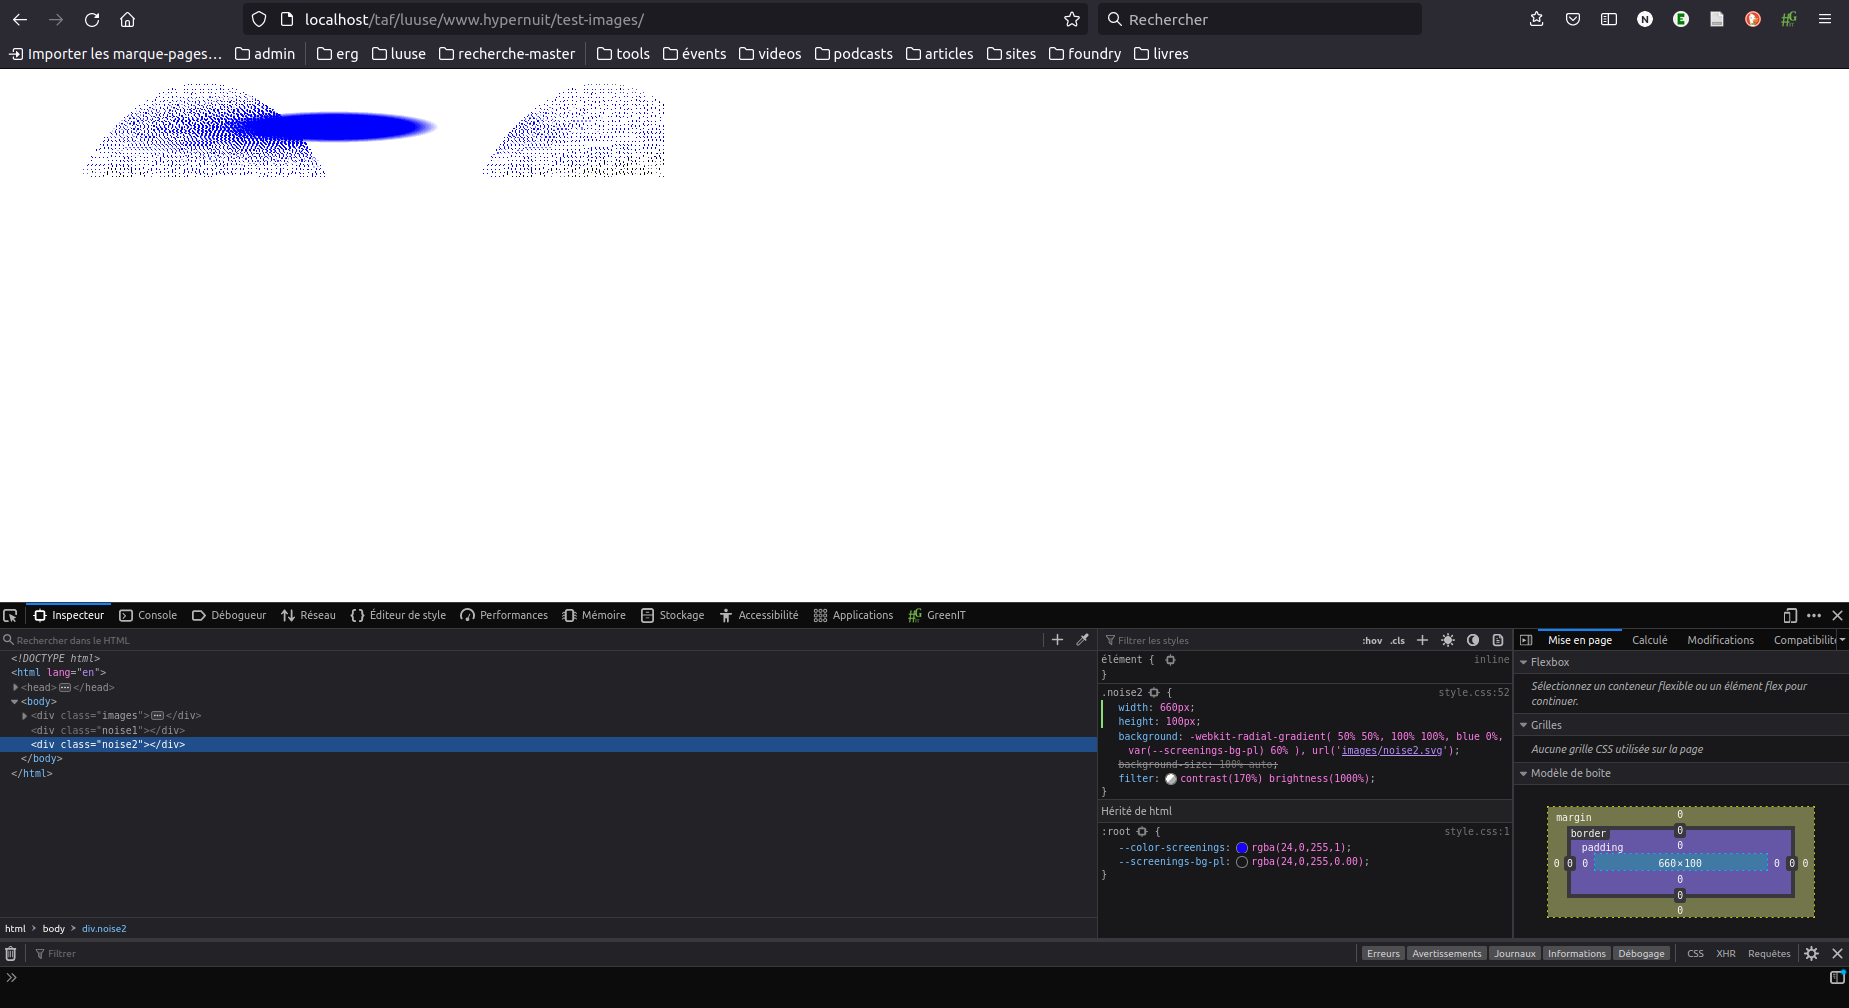Toggle dark color scheme simulation

point(1473,640)
